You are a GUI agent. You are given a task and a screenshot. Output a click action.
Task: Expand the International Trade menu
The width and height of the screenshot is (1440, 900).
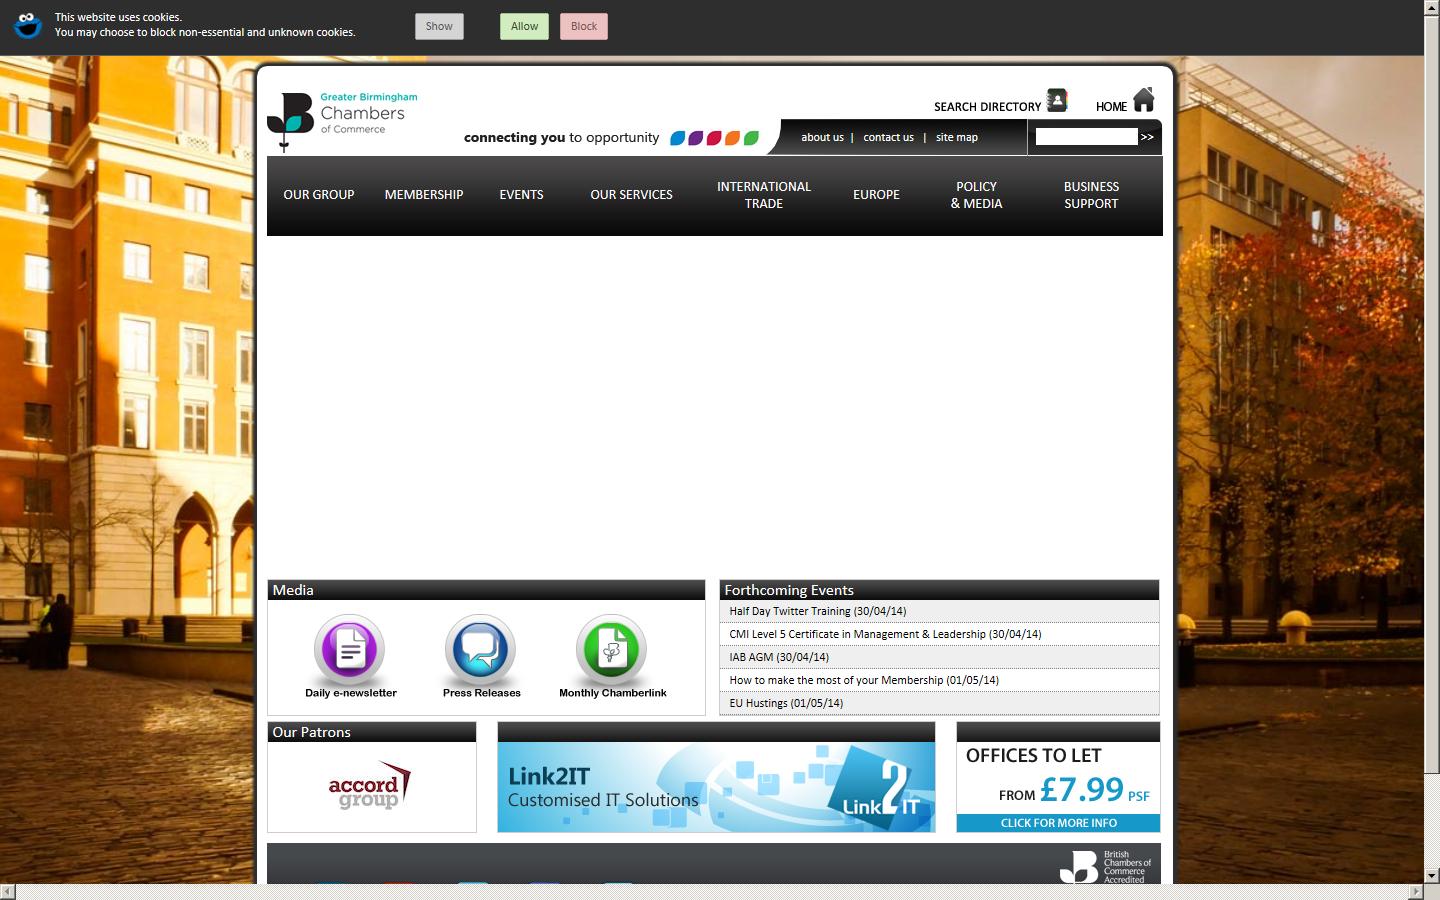763,195
